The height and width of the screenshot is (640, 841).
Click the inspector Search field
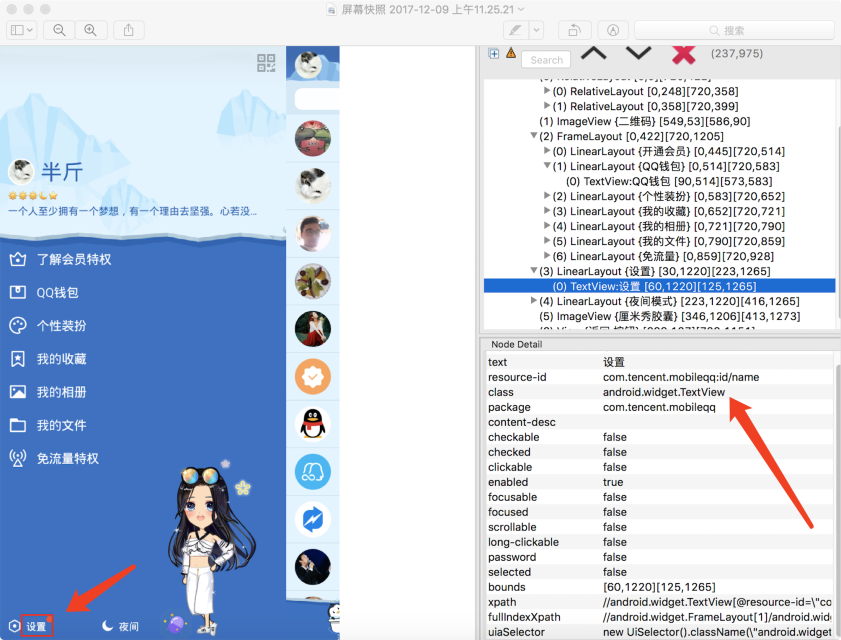tap(546, 60)
